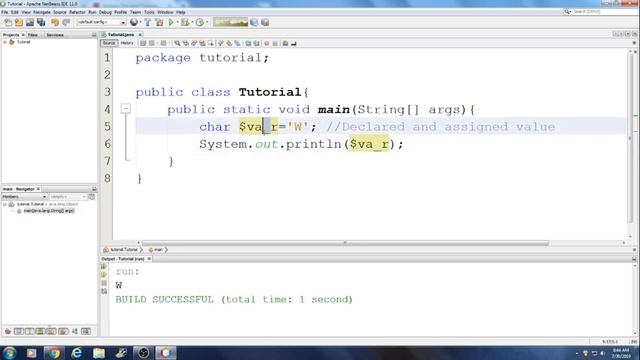Open the Edit menu

(x=15, y=12)
